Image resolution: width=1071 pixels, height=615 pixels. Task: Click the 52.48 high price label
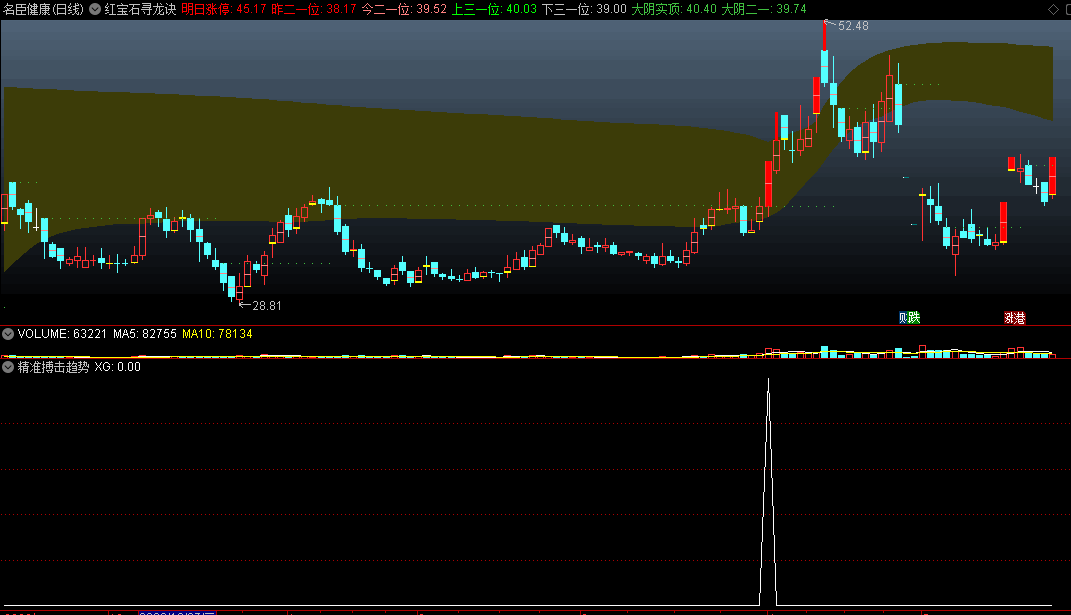[x=853, y=26]
